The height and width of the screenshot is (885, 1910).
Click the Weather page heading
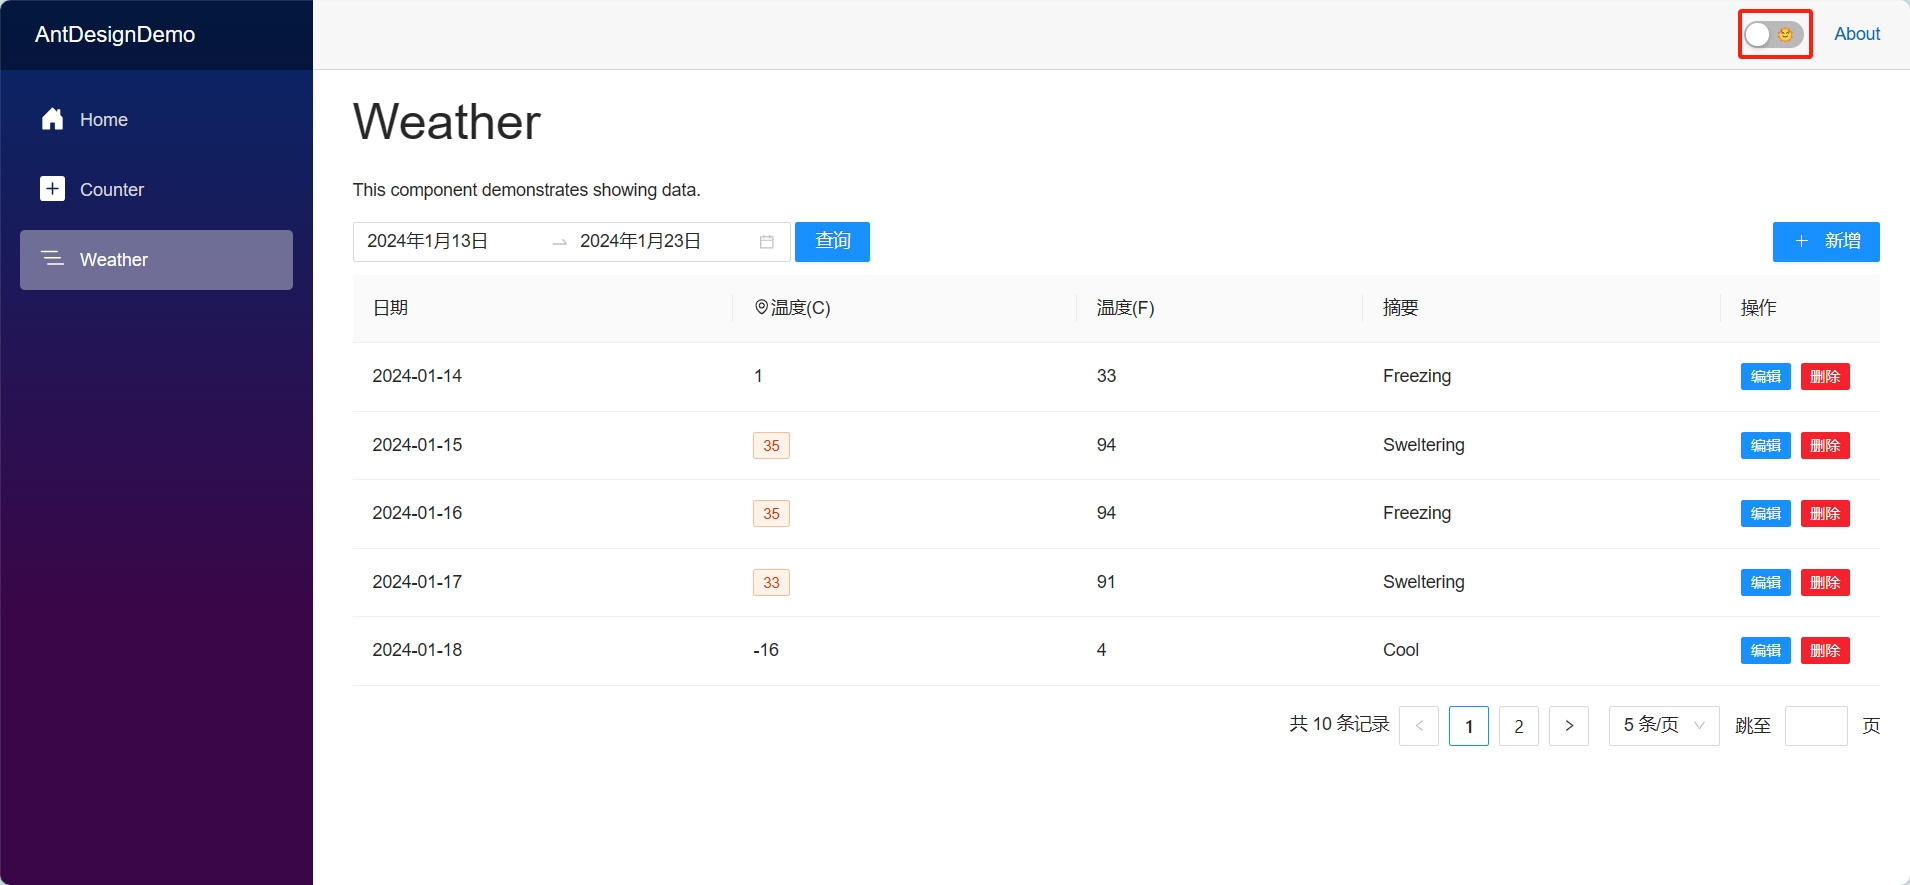pyautogui.click(x=447, y=122)
